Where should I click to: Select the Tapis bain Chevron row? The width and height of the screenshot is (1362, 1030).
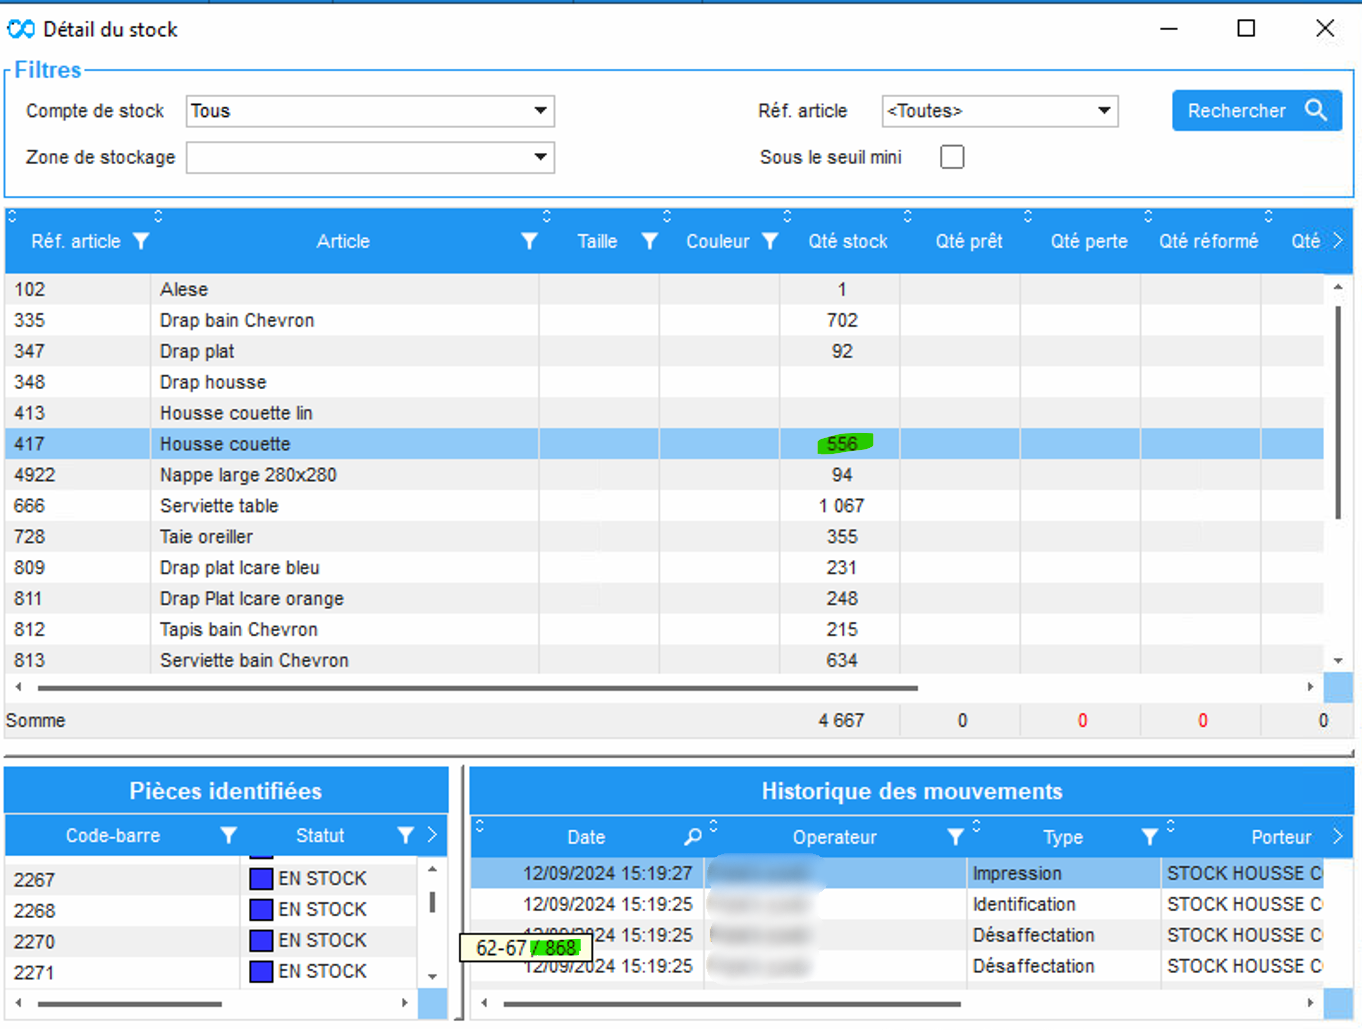click(x=664, y=630)
